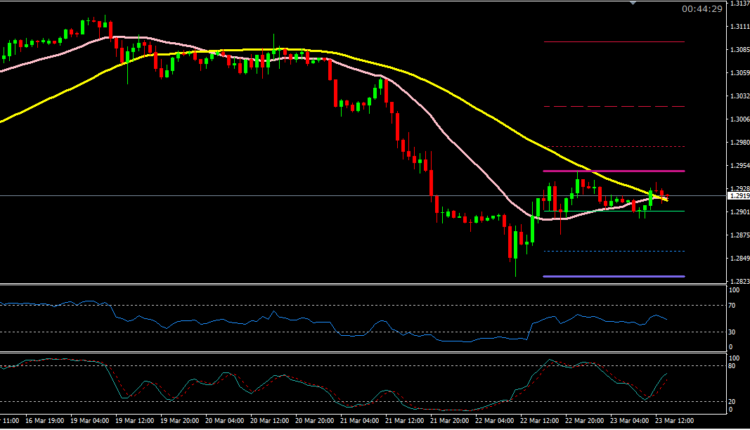Click the dotted blue horizontal level line

pyautogui.click(x=598, y=251)
